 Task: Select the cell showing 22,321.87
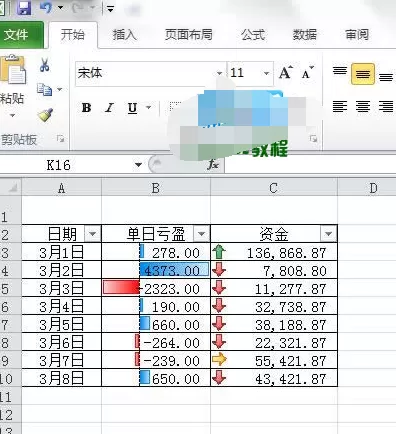274,342
